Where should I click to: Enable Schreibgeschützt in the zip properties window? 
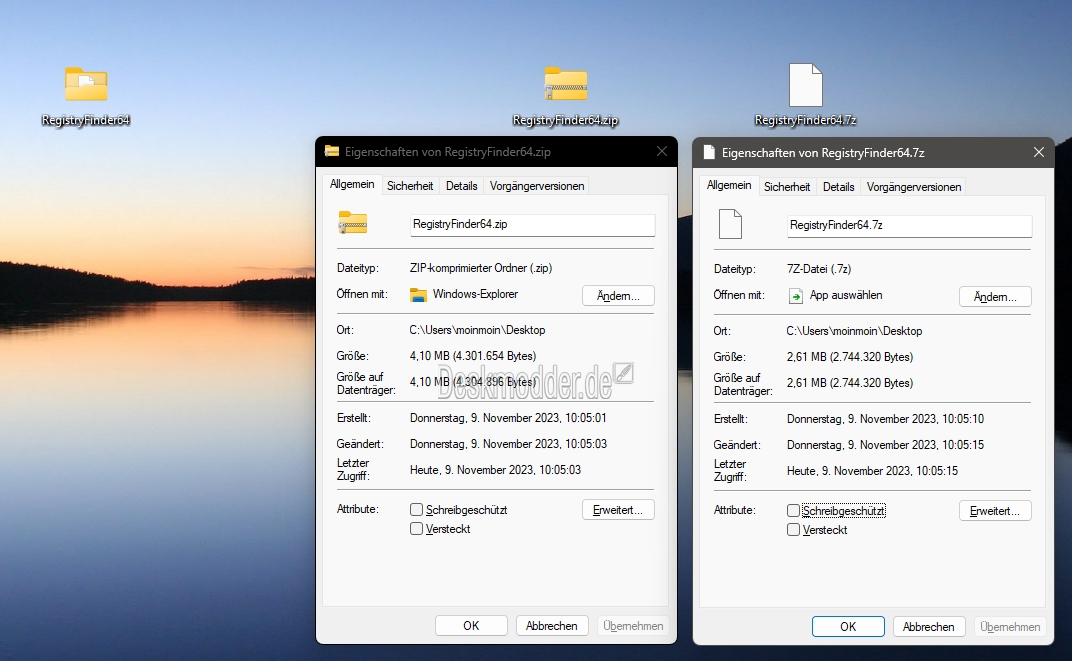point(416,509)
